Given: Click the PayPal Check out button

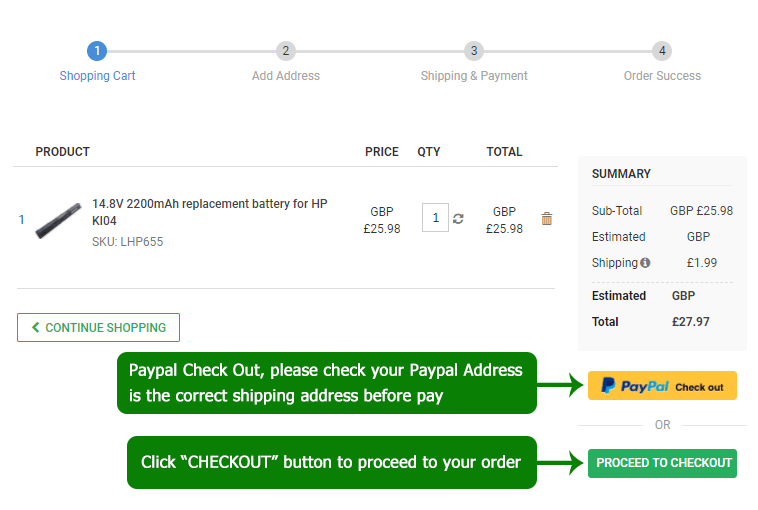Looking at the screenshot, I should [662, 386].
